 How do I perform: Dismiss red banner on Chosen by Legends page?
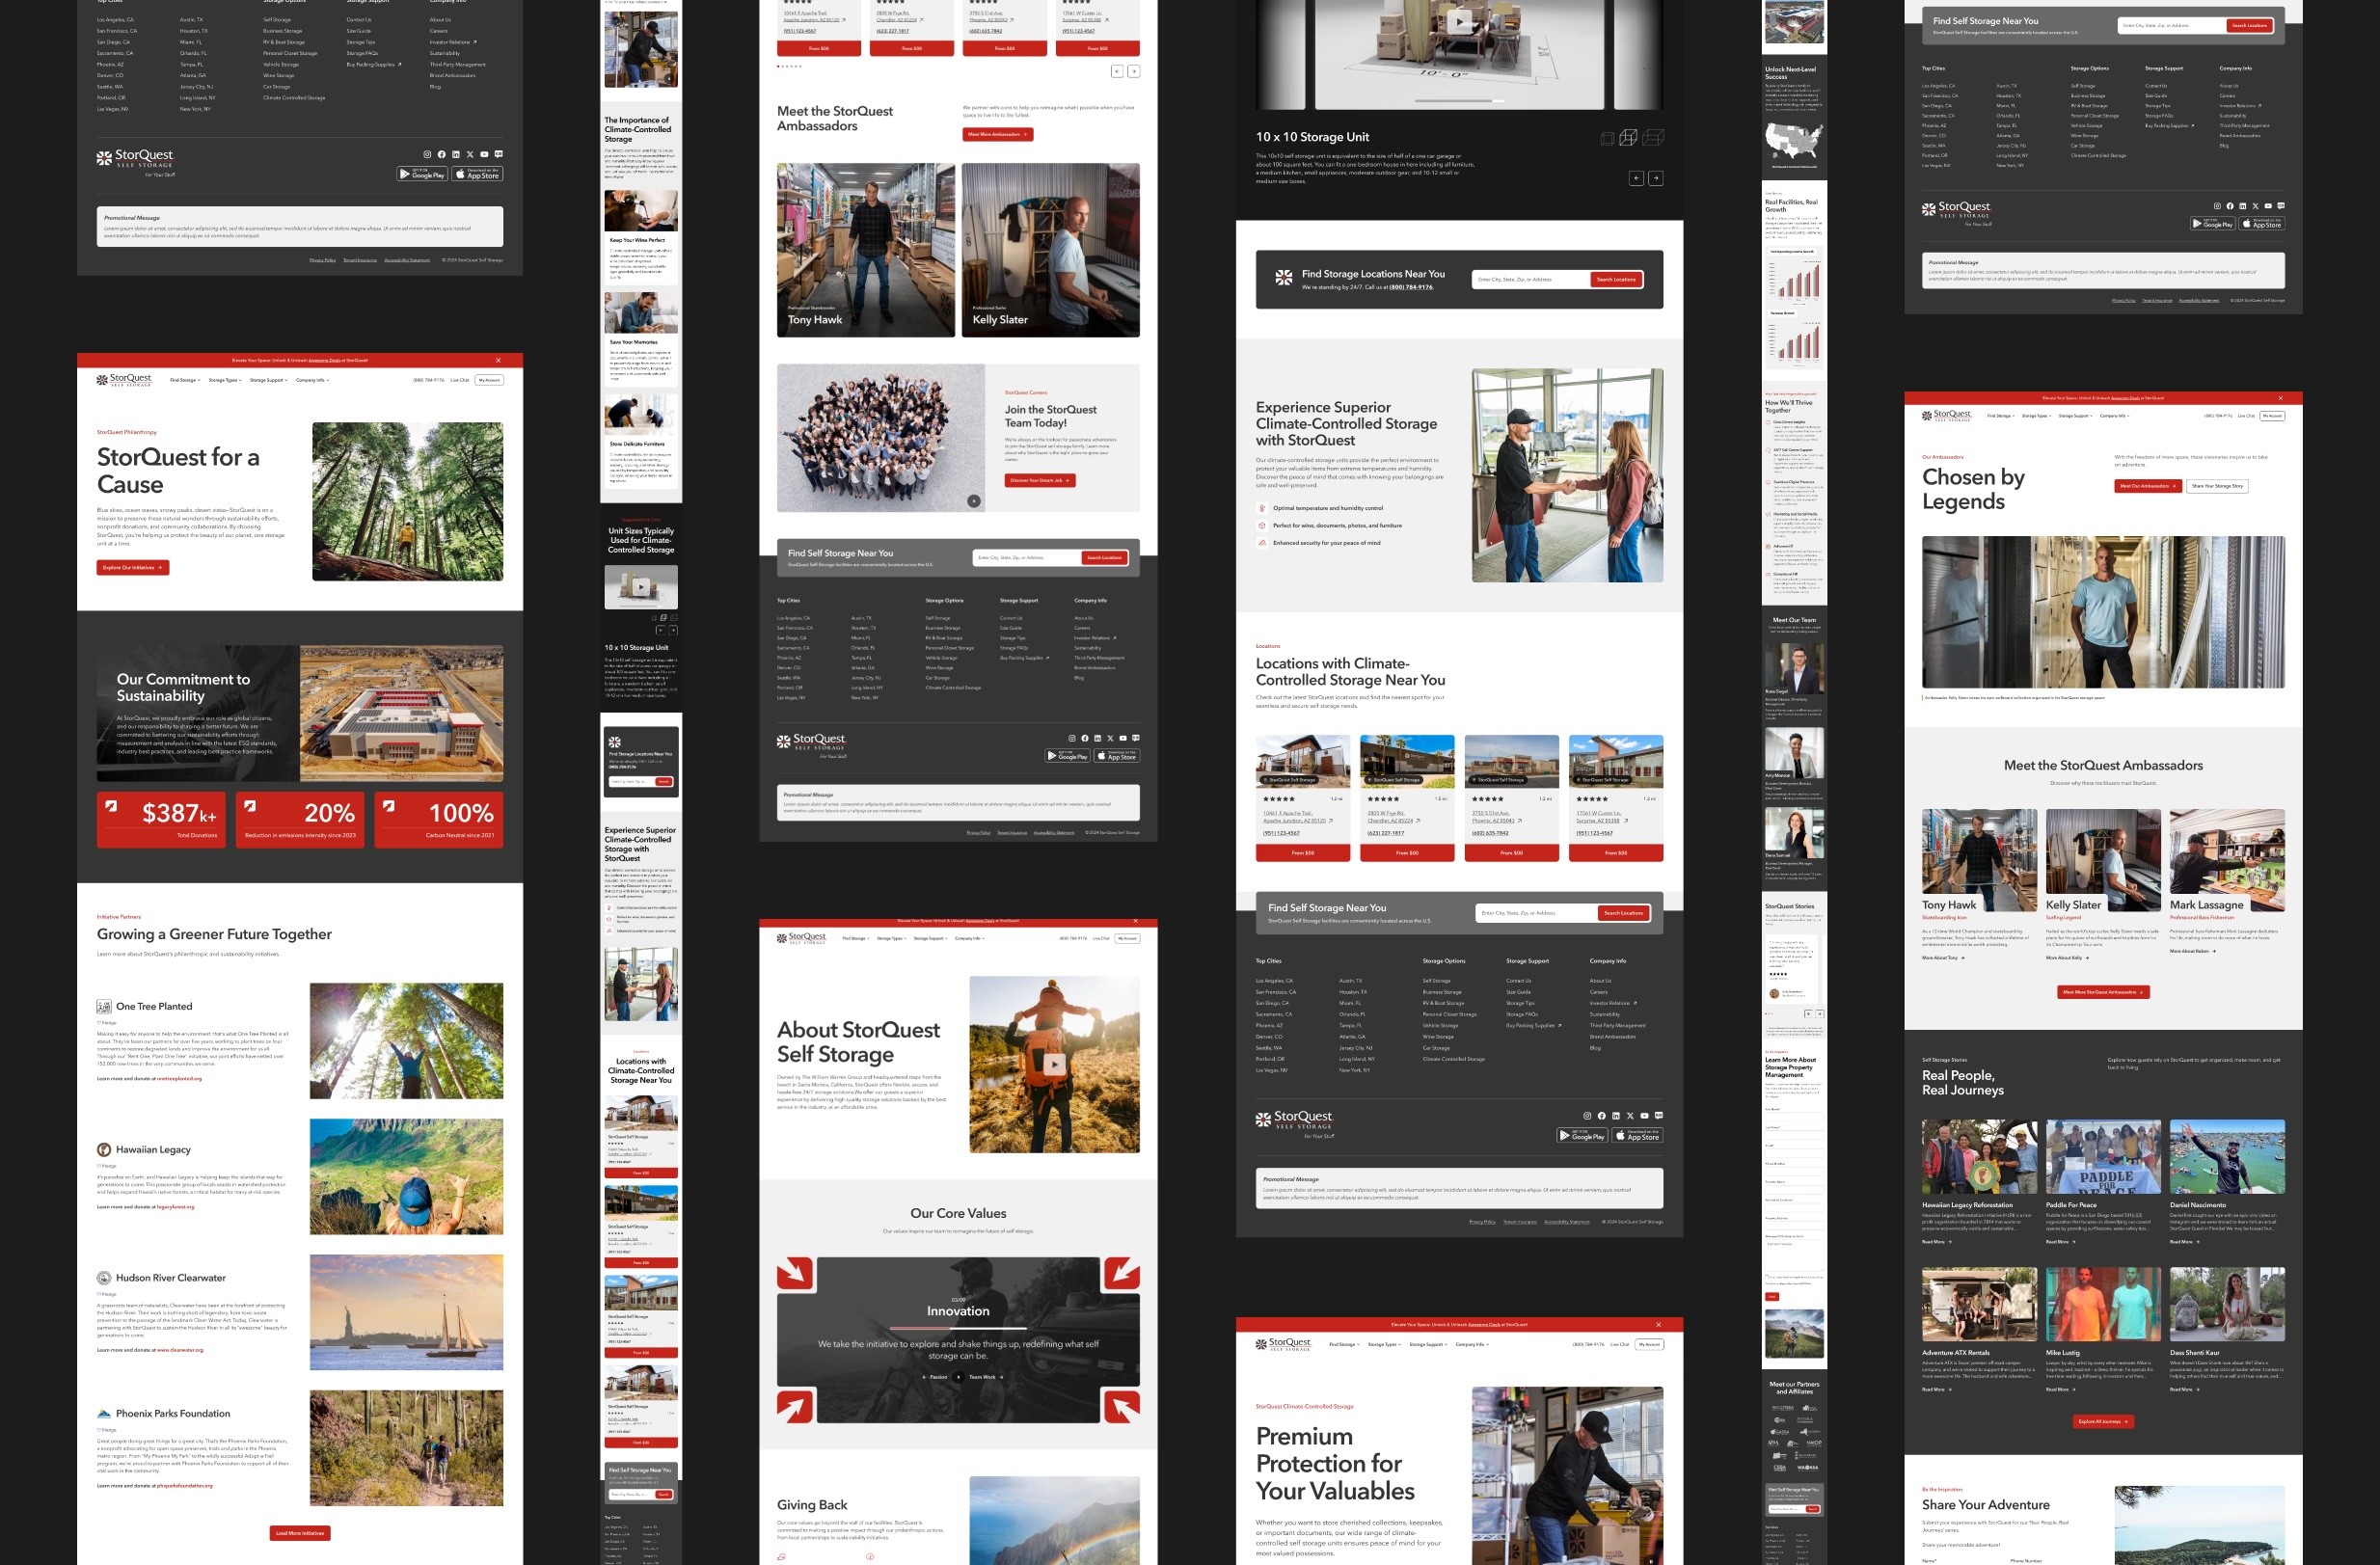coord(2280,398)
